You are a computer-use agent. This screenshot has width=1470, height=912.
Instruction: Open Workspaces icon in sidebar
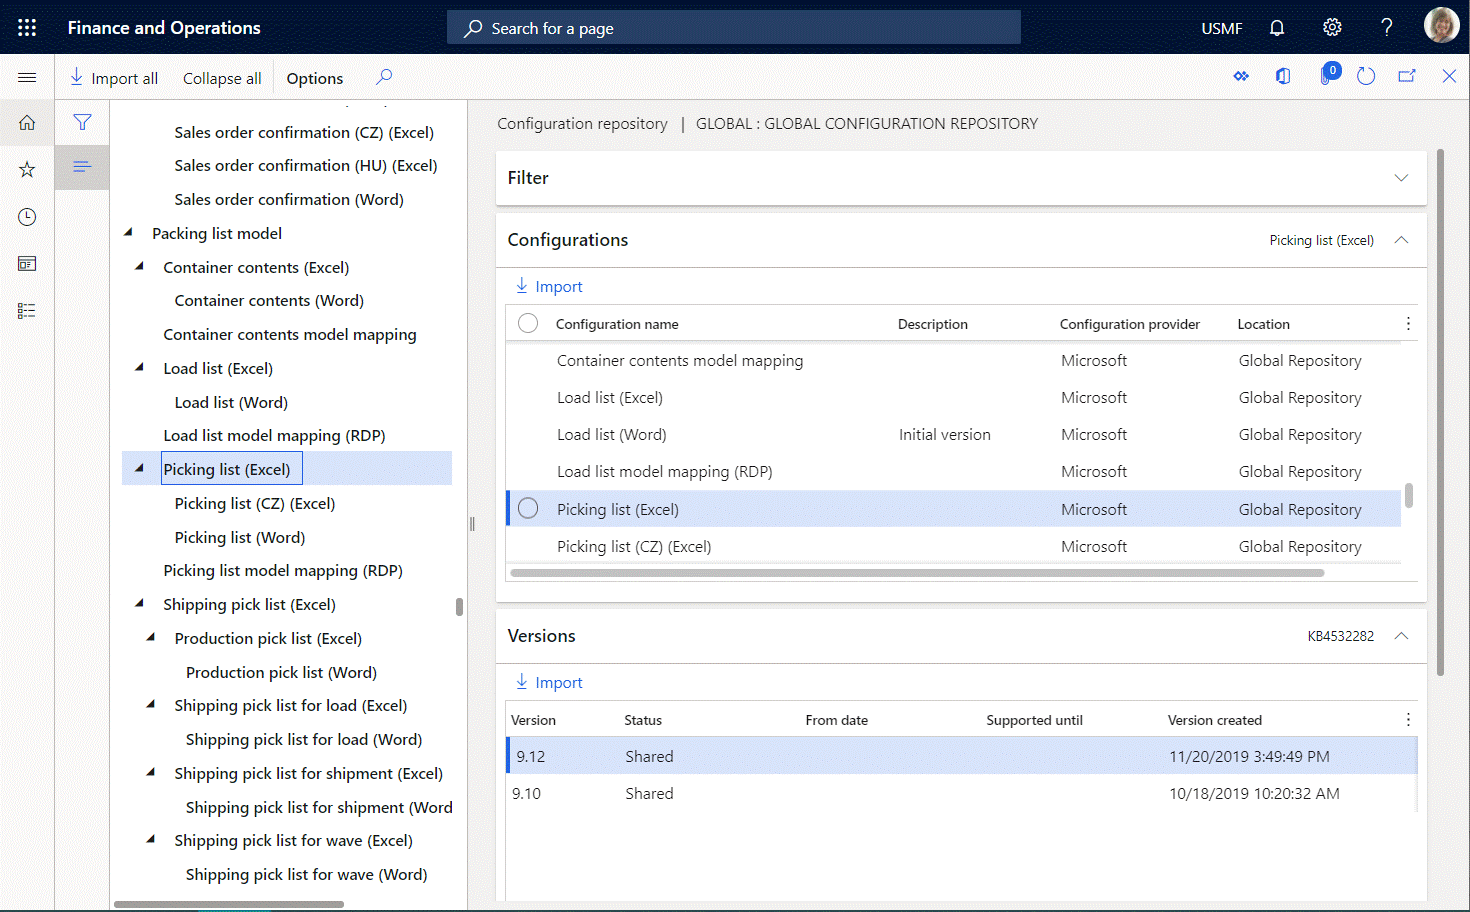click(x=27, y=264)
